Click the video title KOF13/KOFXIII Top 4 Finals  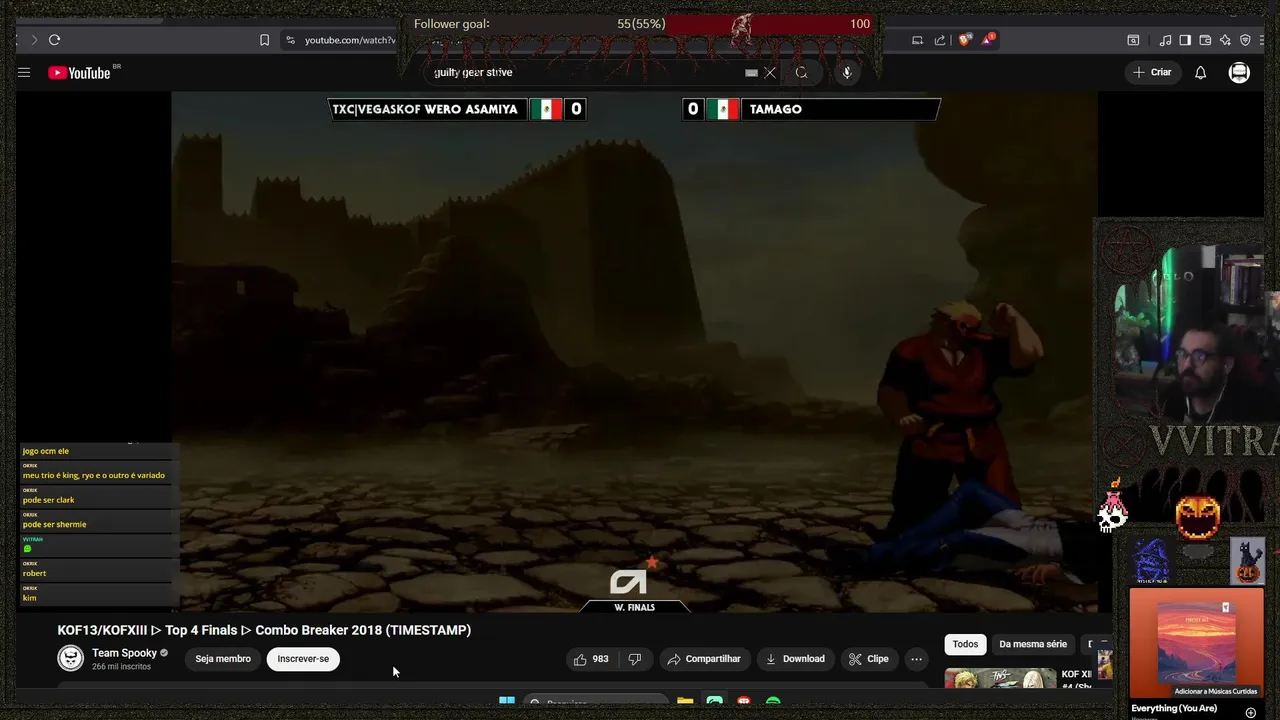click(264, 630)
